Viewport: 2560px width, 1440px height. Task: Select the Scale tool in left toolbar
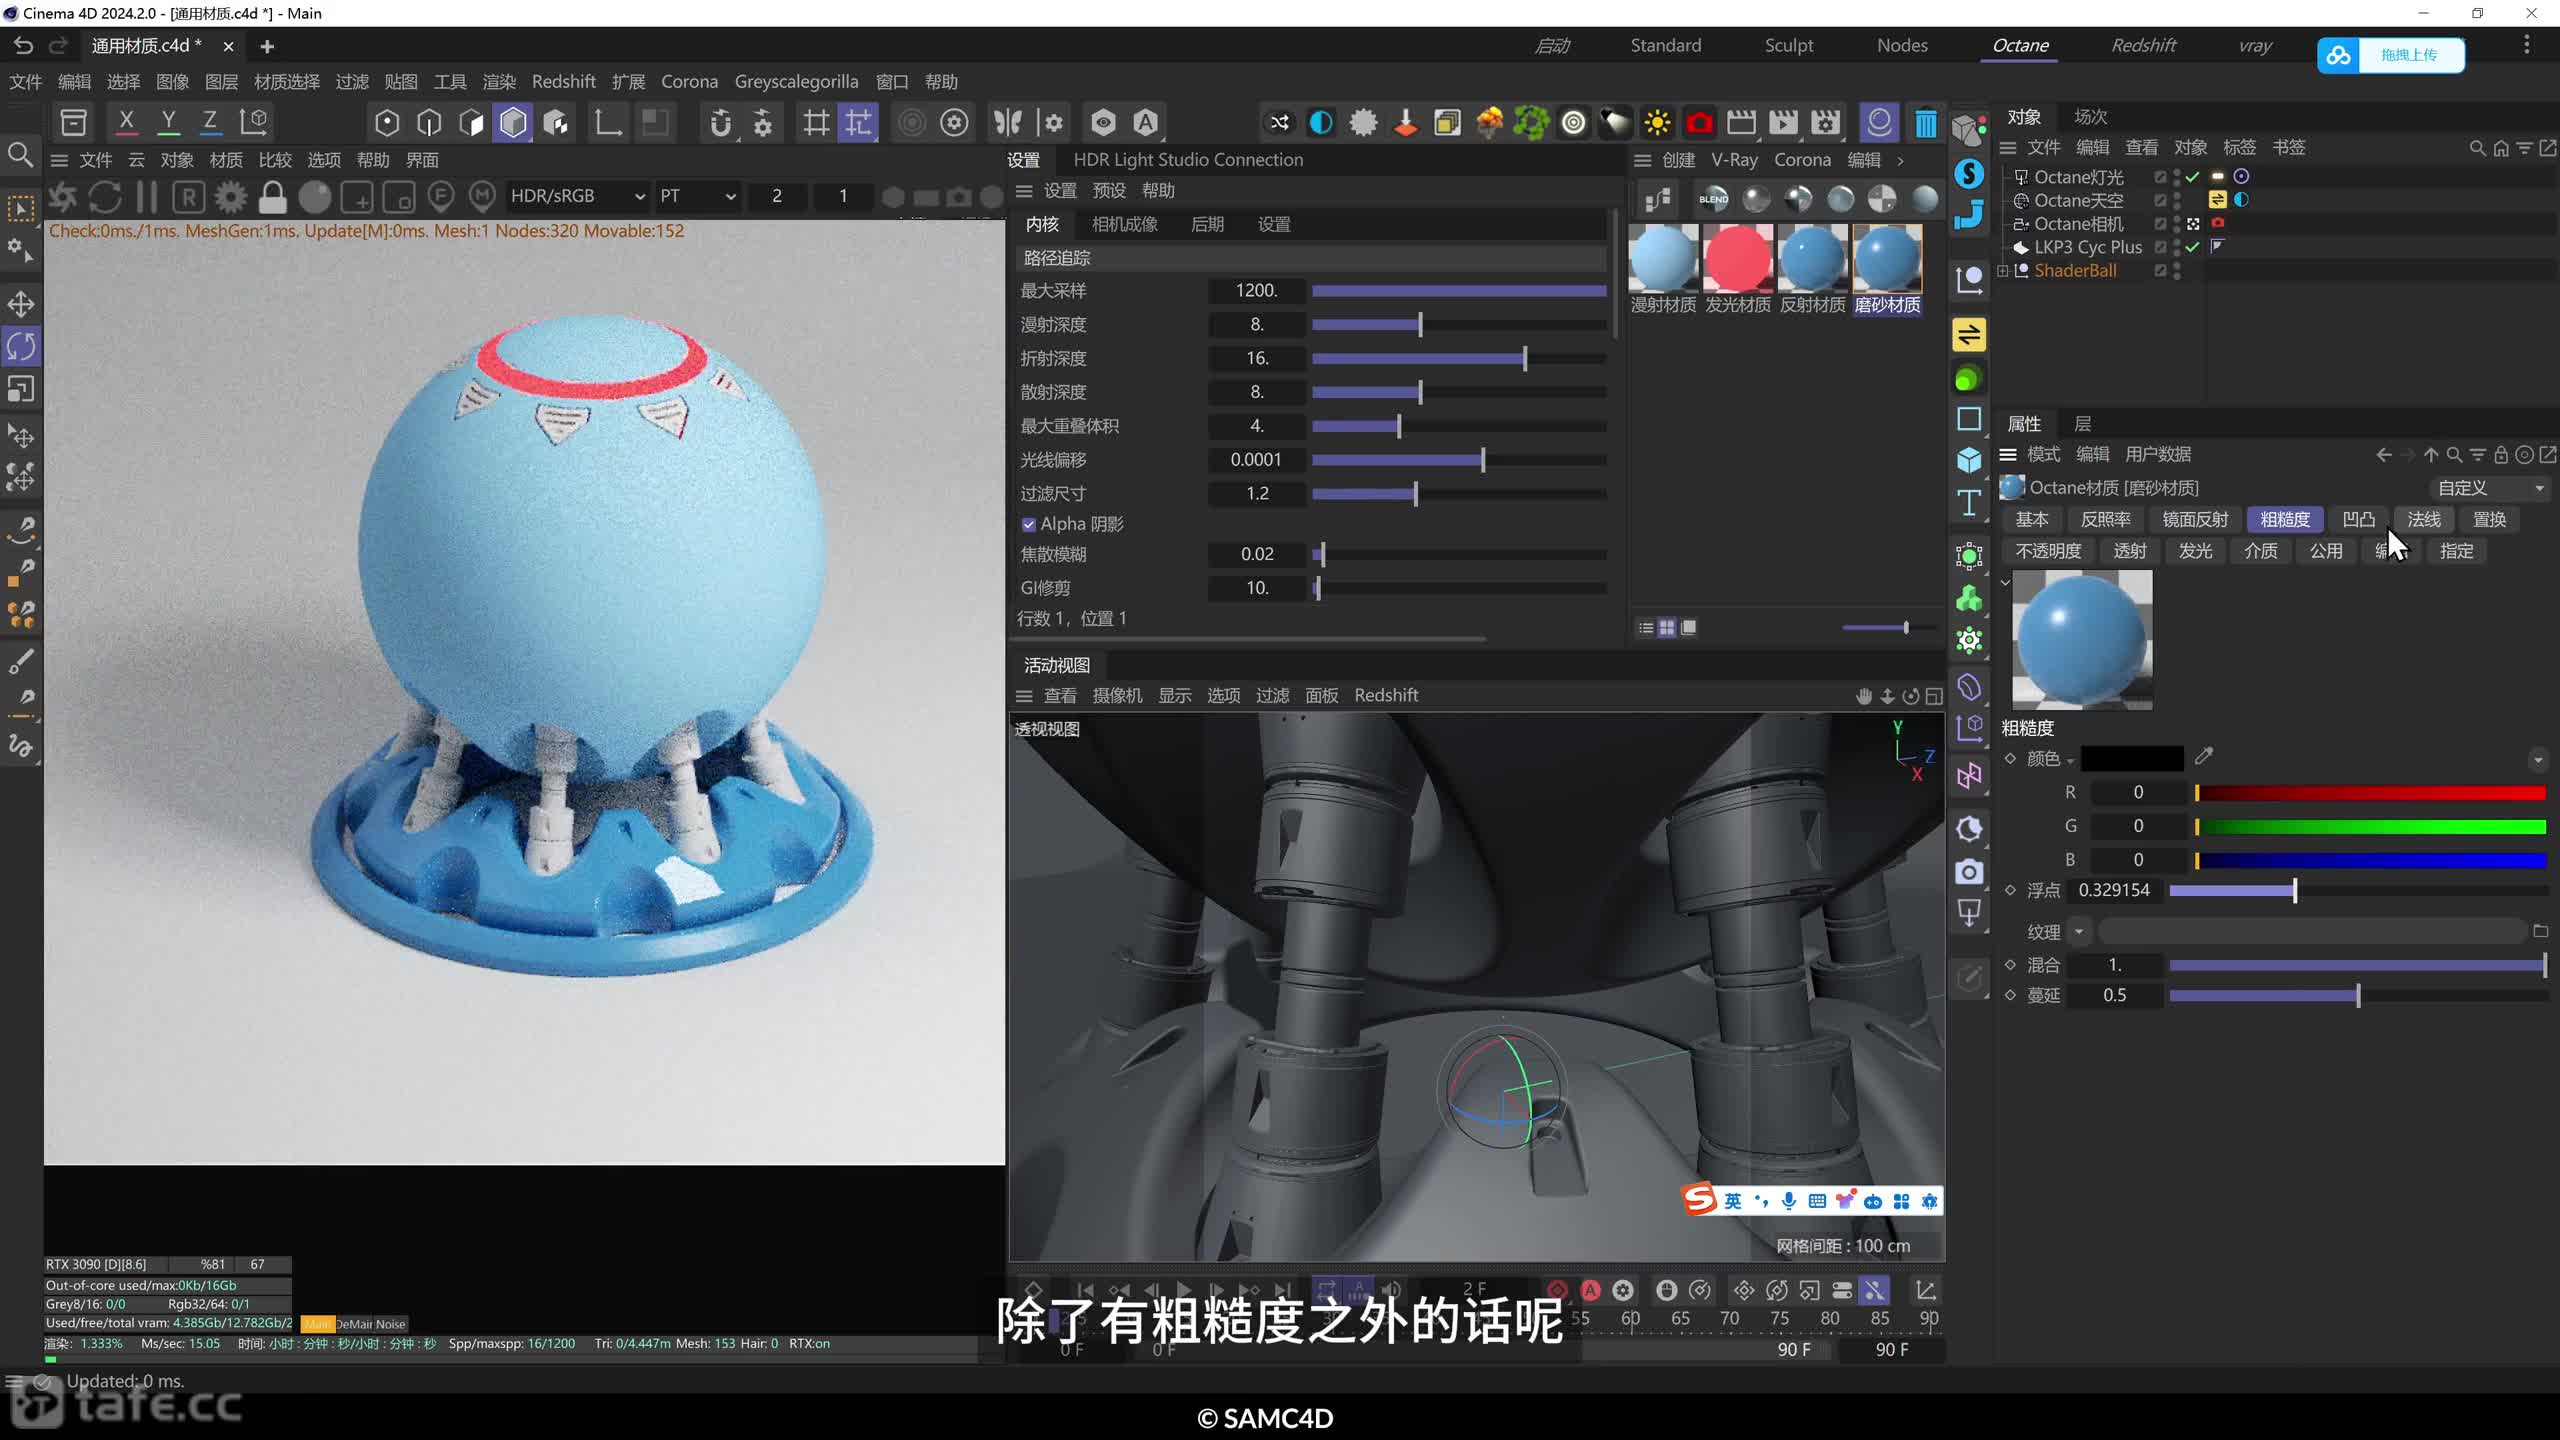(21, 389)
